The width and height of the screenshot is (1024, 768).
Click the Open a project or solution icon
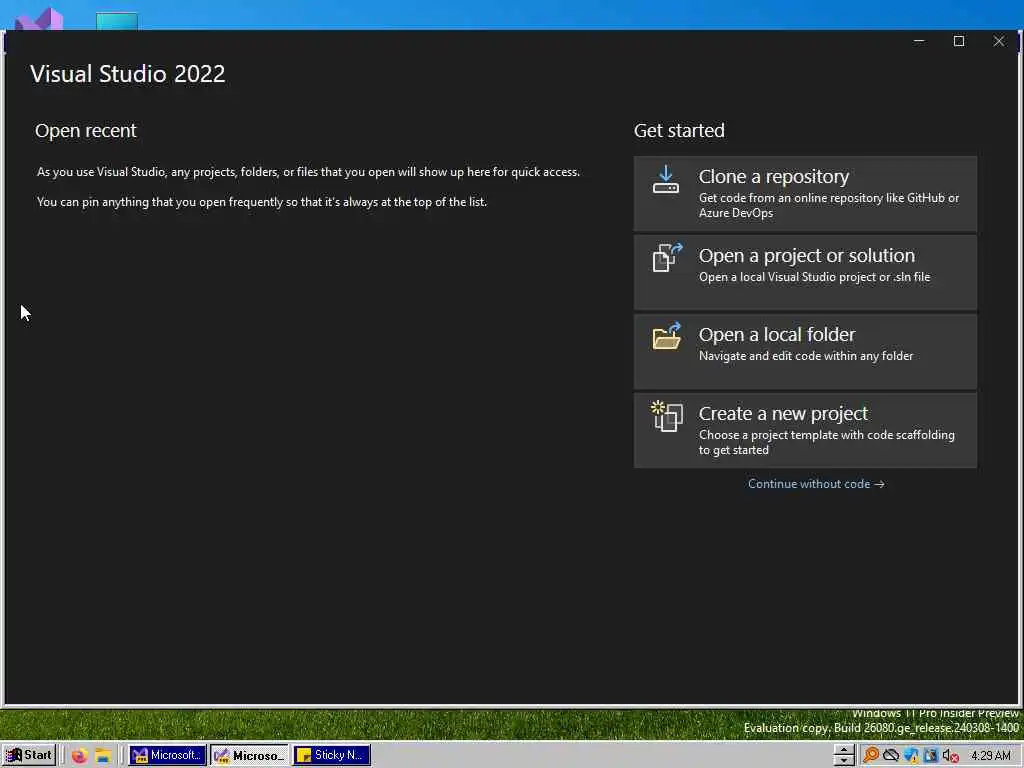point(667,257)
